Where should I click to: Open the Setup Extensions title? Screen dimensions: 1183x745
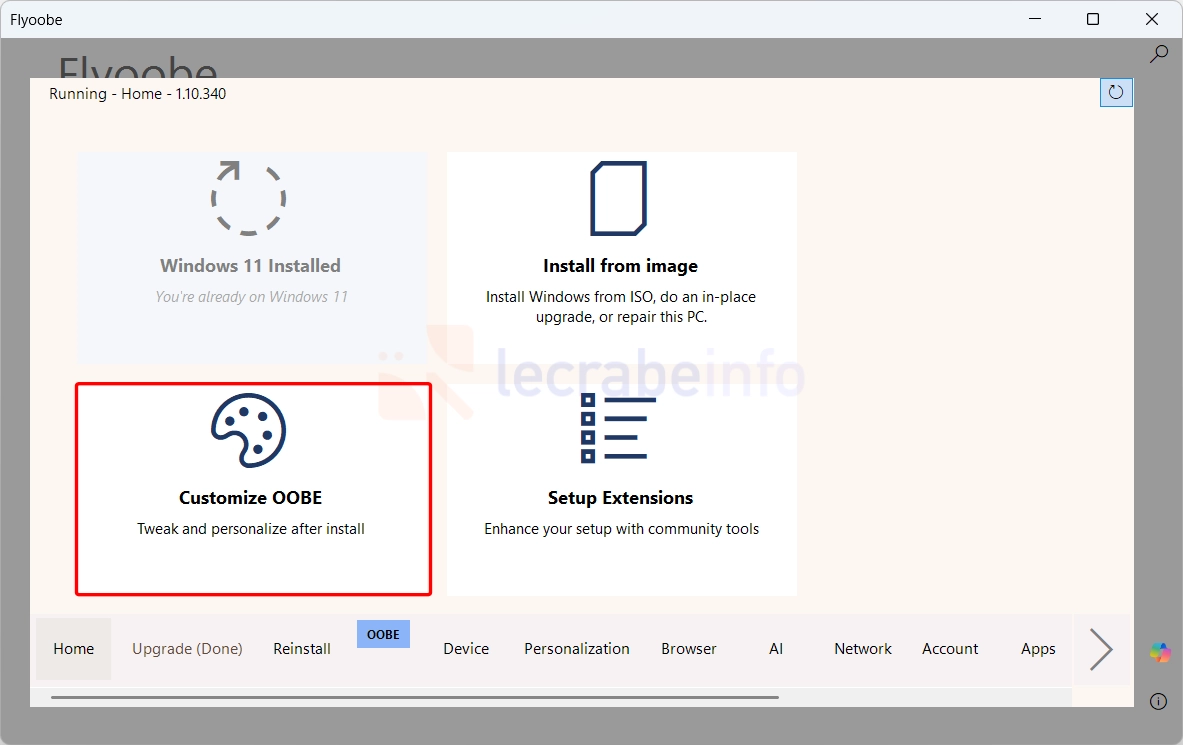click(620, 497)
